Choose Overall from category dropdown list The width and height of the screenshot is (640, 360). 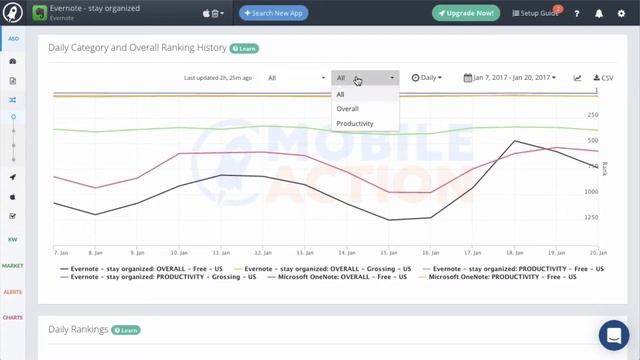(x=365, y=109)
